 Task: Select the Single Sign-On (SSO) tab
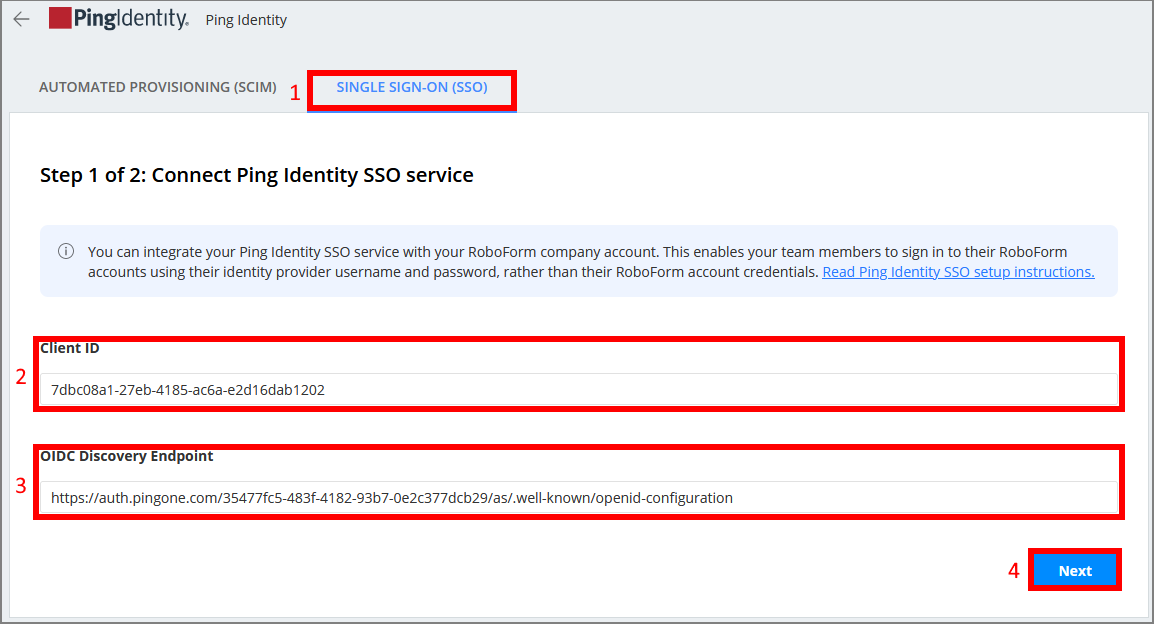(x=411, y=87)
